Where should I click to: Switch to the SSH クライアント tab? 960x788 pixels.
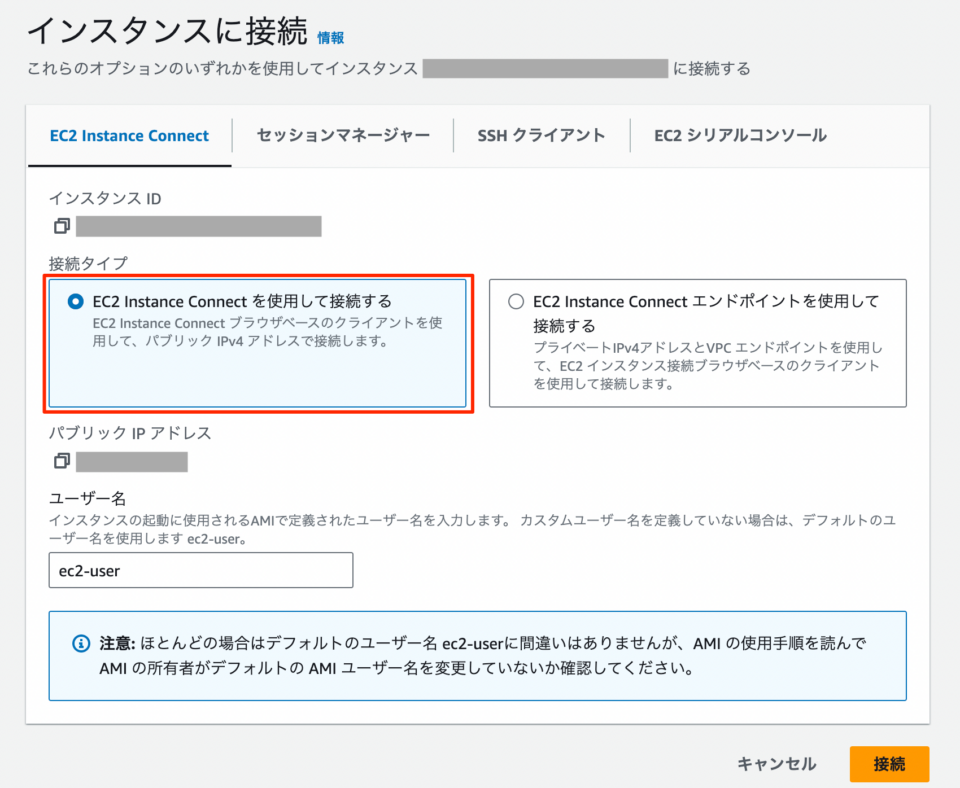click(x=541, y=136)
